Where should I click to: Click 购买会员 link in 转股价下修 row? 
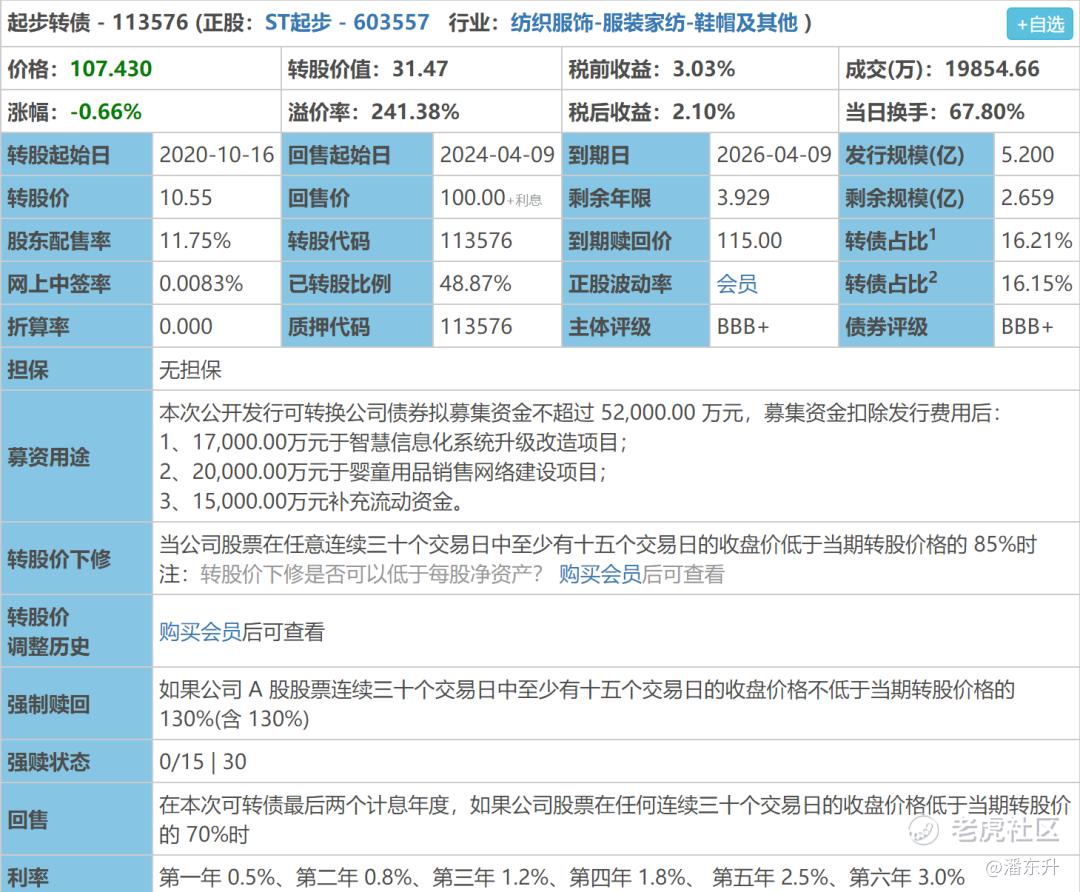(600, 574)
